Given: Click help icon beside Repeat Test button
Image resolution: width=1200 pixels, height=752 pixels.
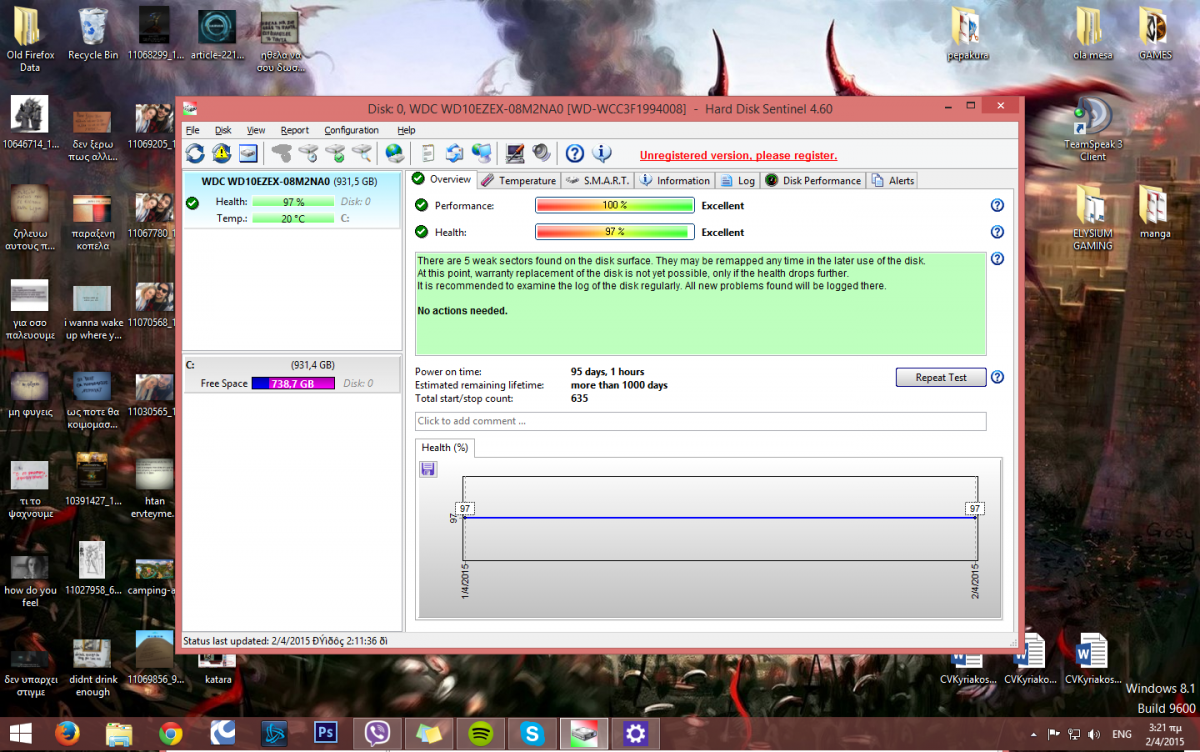Looking at the screenshot, I should click(x=997, y=377).
